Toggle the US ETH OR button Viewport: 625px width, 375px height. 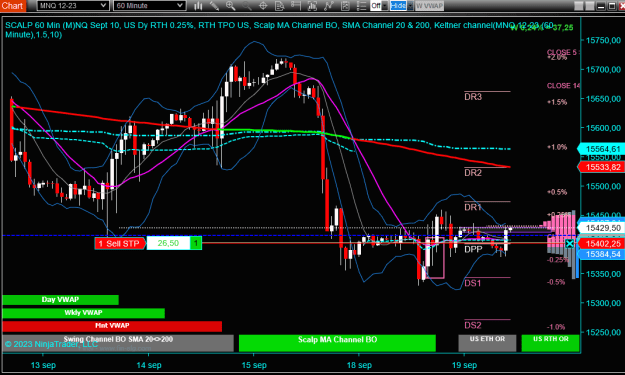point(487,343)
